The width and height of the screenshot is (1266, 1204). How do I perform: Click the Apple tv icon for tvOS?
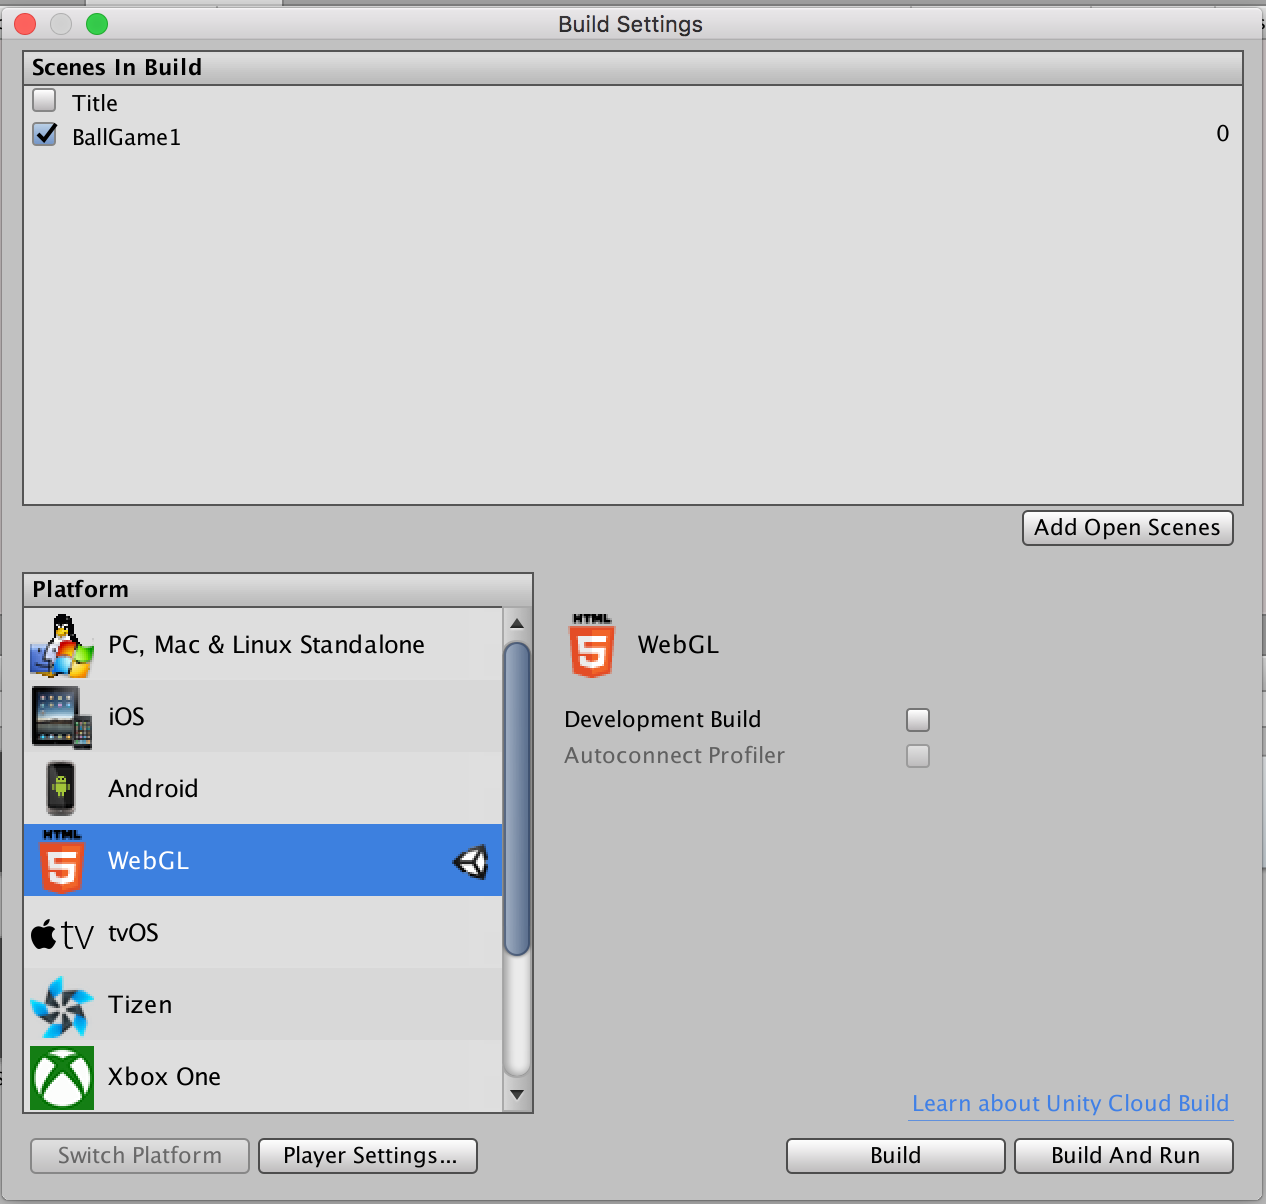(x=62, y=934)
